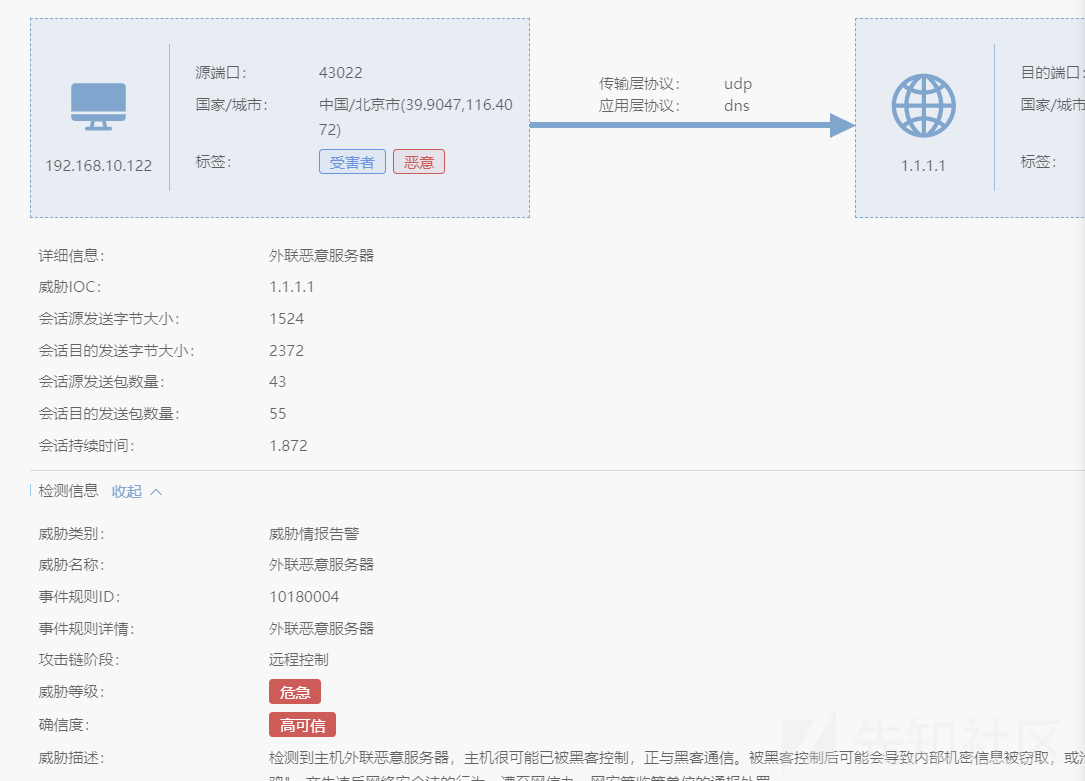This screenshot has width=1085, height=781.
Task: Click the upward chevron next to 收起
Action: 155,490
